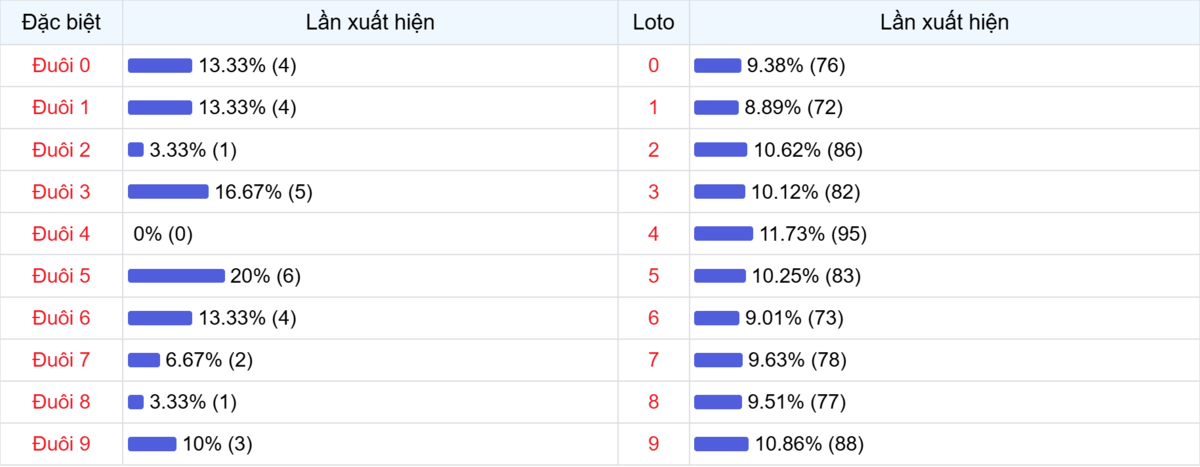Click Loto number 0
Viewport: 1200px width, 467px height.
(x=653, y=65)
